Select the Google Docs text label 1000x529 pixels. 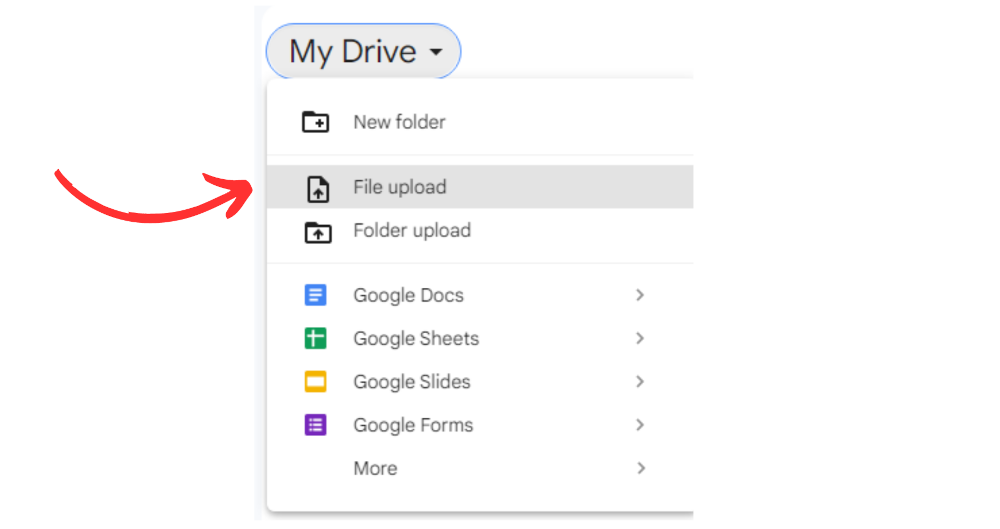pyautogui.click(x=409, y=295)
